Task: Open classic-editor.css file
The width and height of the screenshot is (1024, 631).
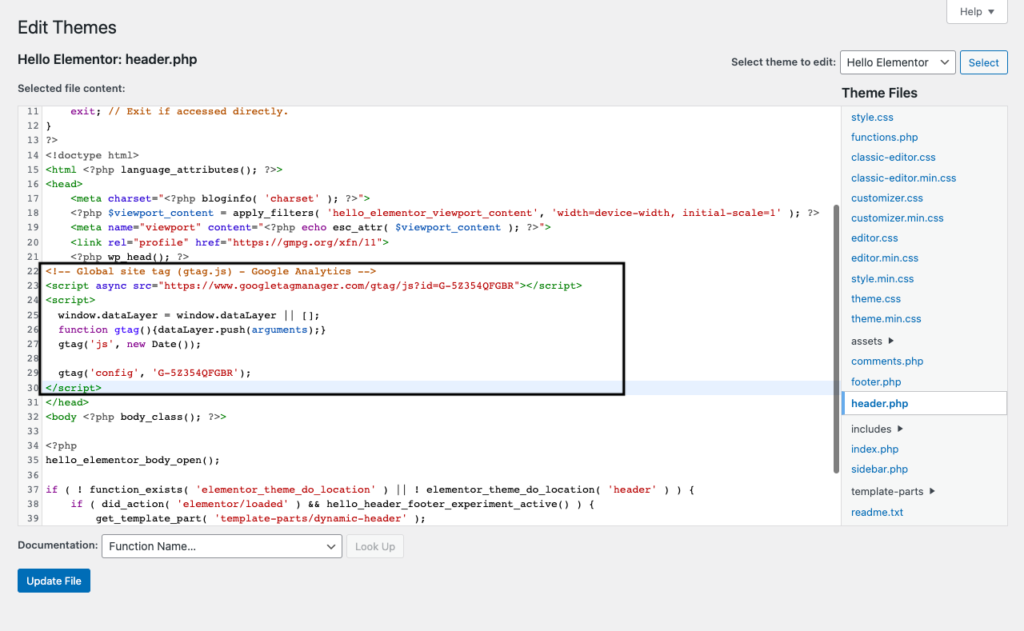Action: (893, 157)
